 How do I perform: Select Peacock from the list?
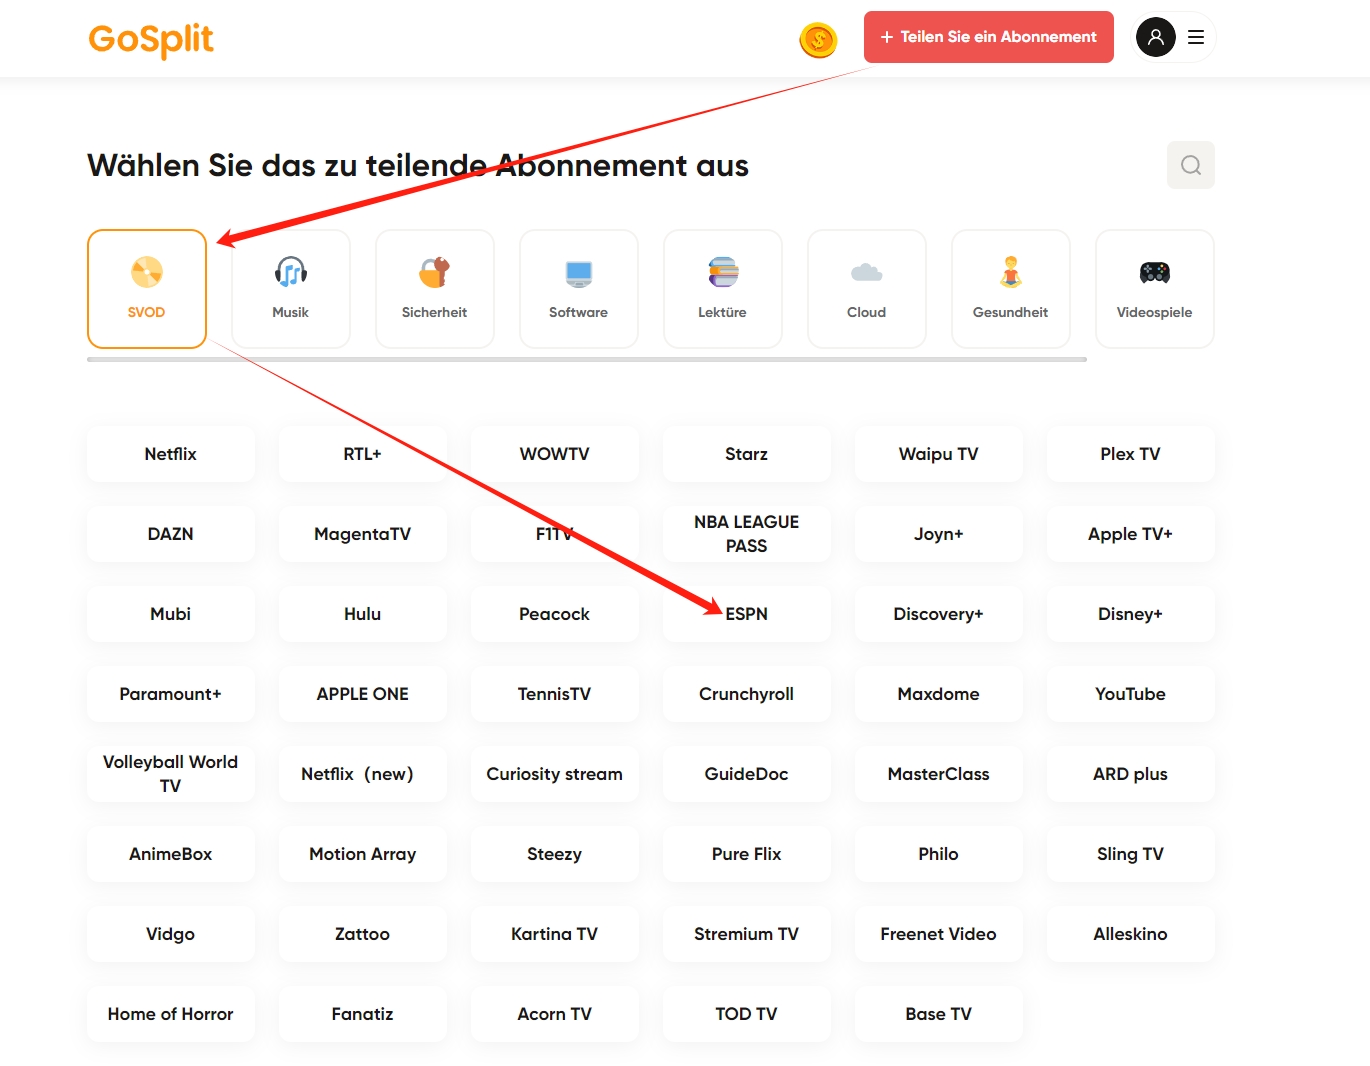555,614
